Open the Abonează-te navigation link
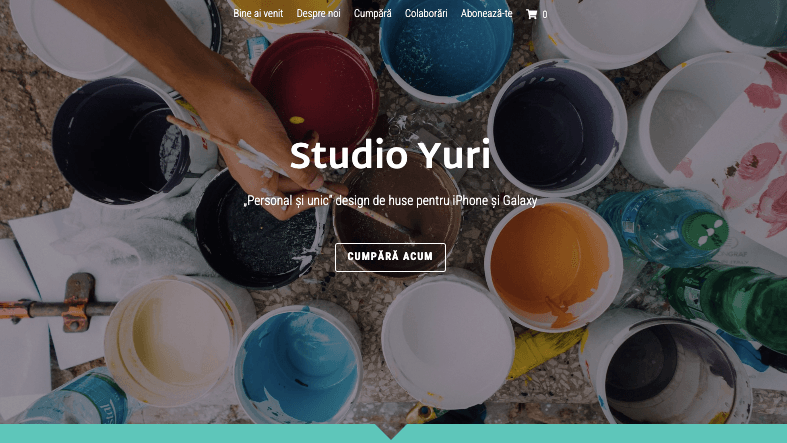The width and height of the screenshot is (787, 443). (486, 14)
